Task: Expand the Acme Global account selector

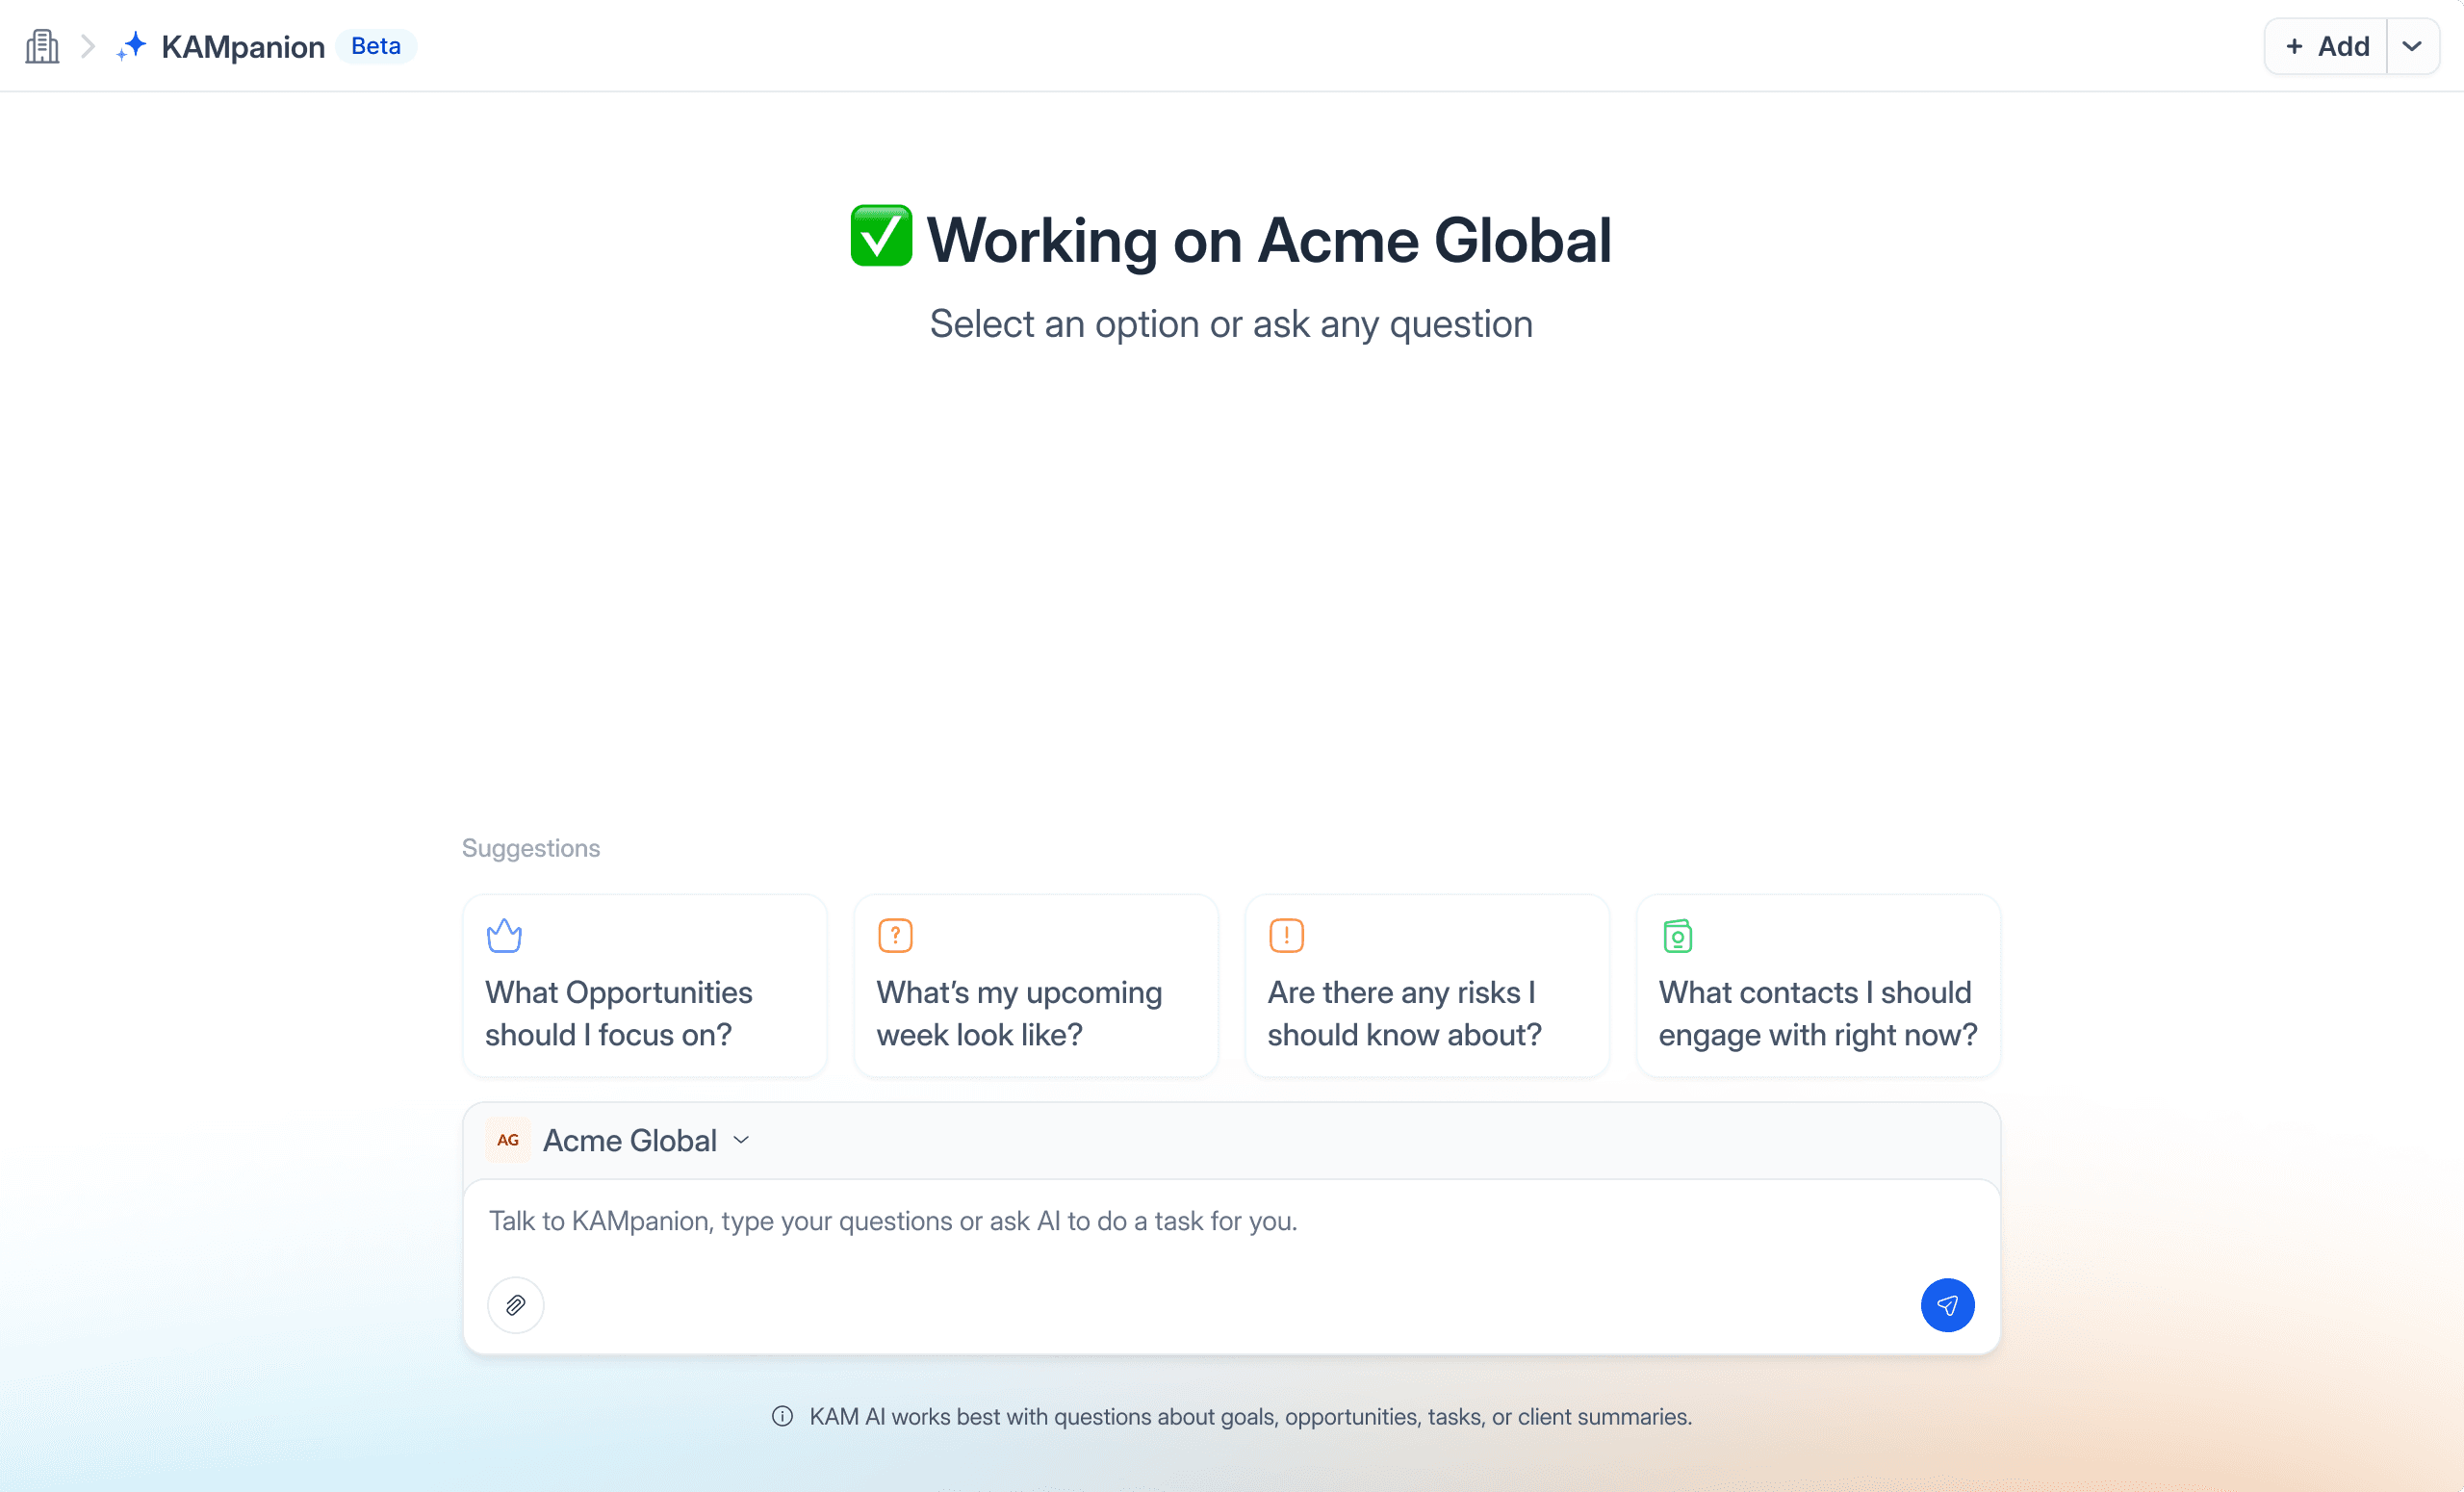Action: tap(742, 1140)
